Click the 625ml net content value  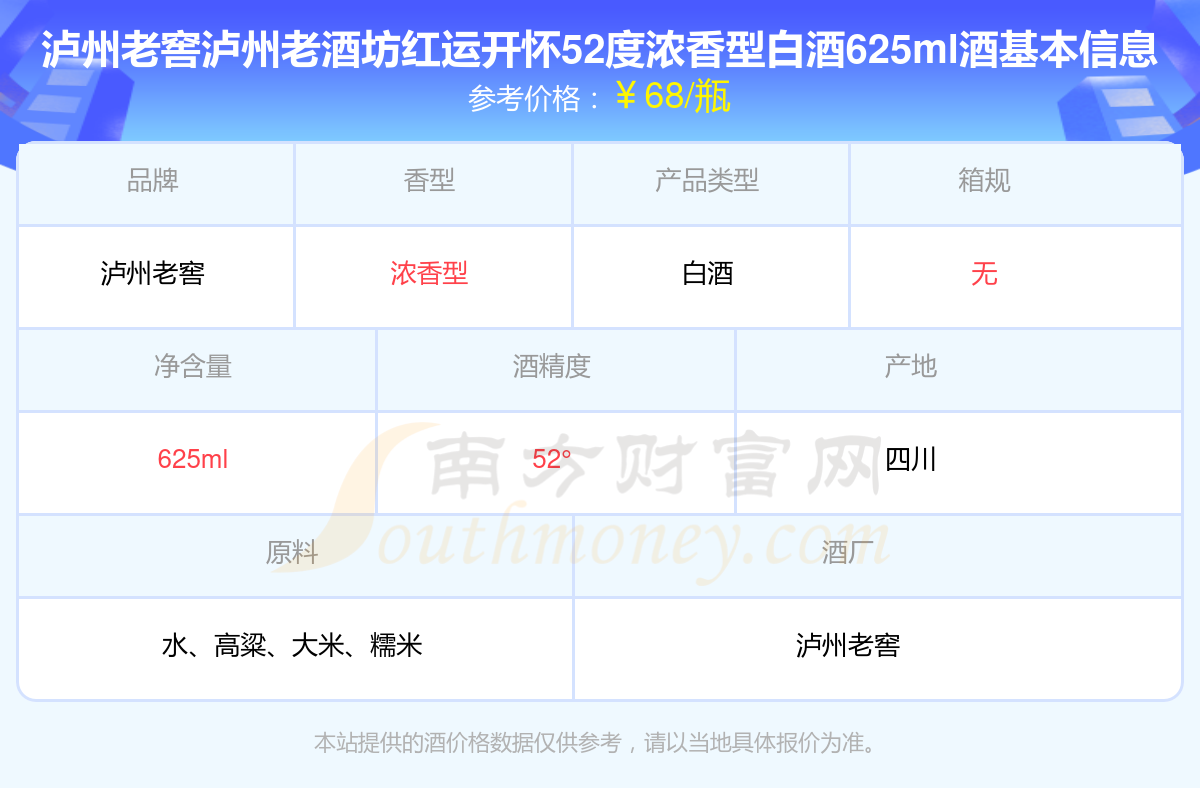pyautogui.click(x=193, y=460)
